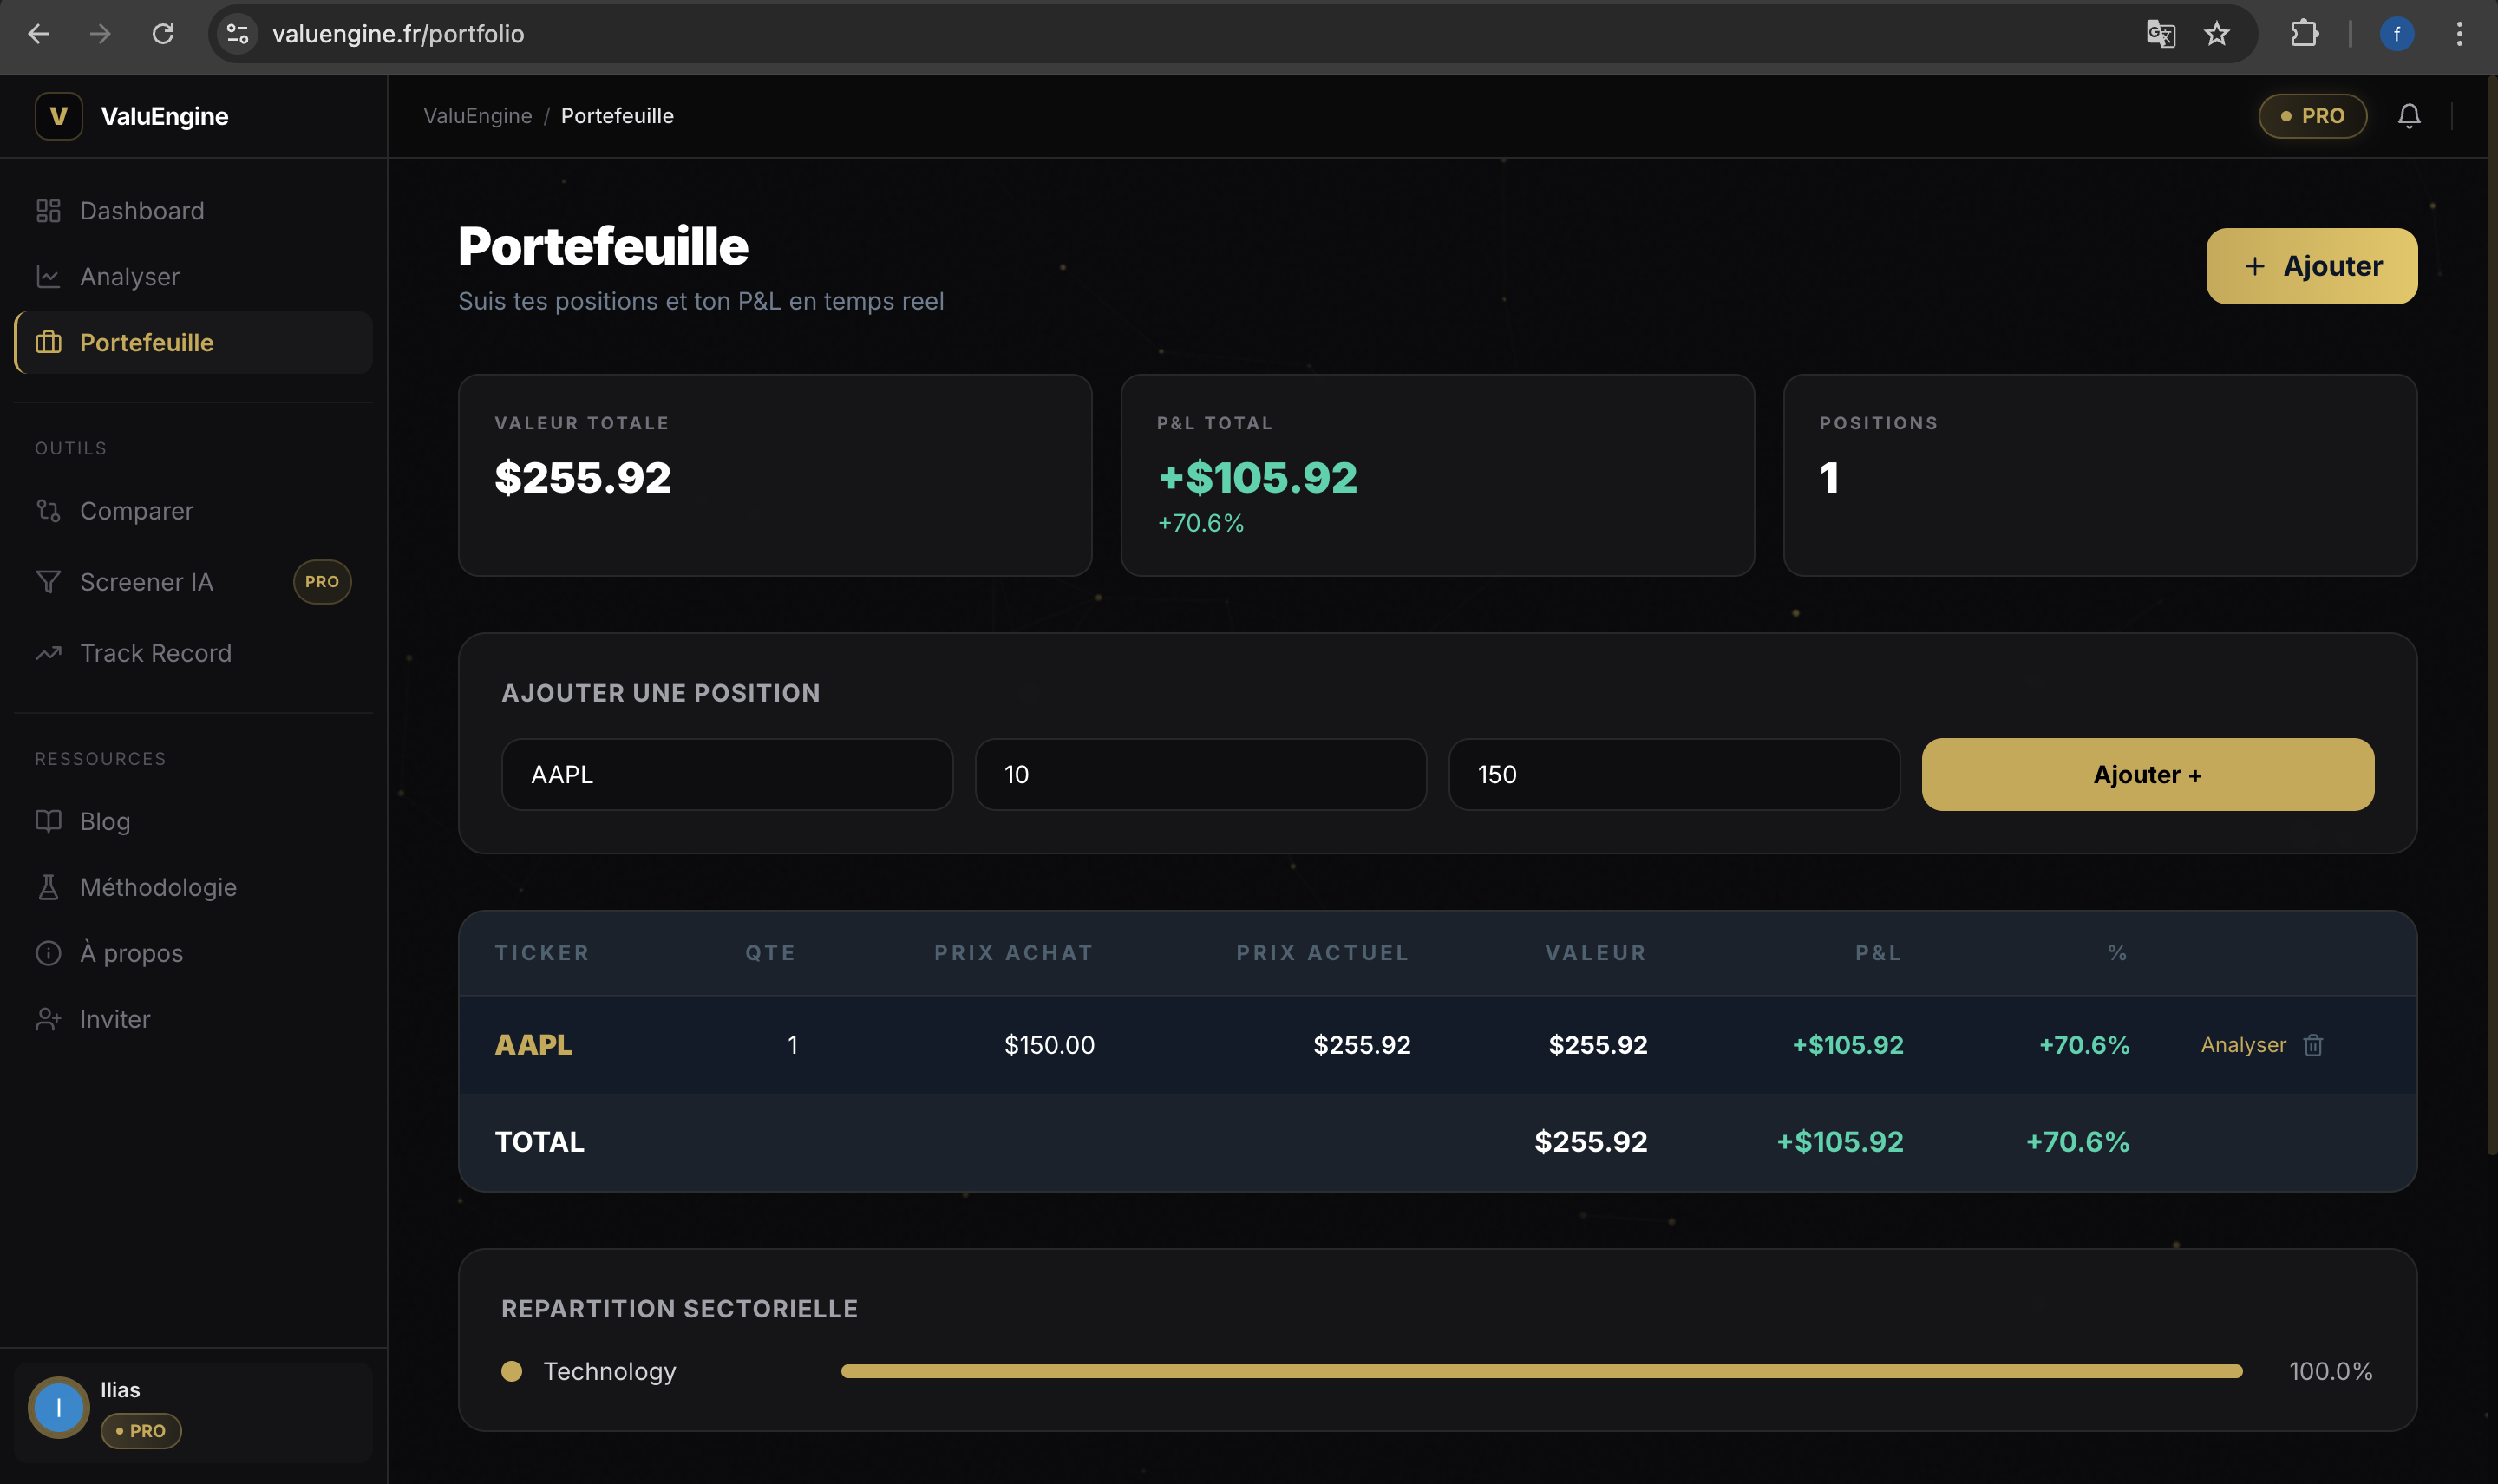
Task: Open the Comparer tool
Action: click(x=138, y=510)
